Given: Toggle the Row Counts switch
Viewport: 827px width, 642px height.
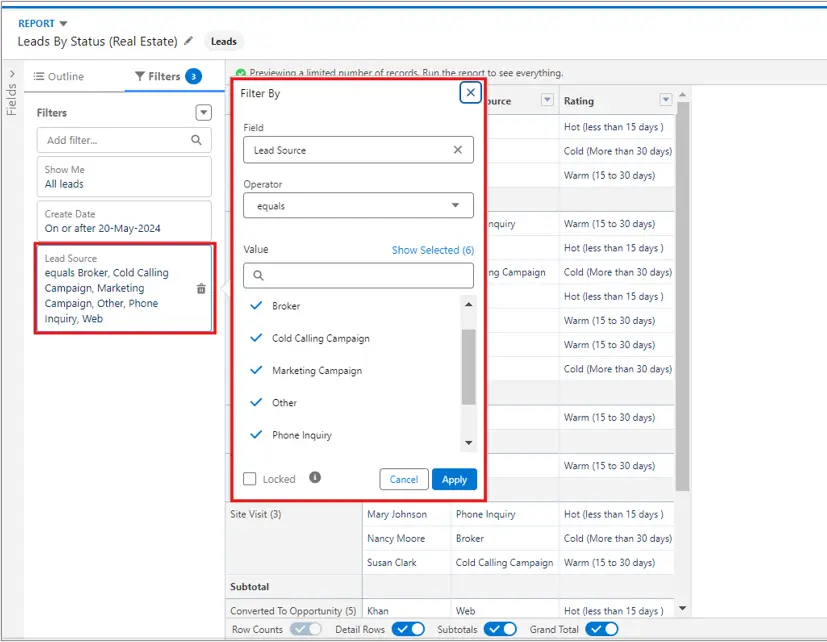Looking at the screenshot, I should pyautogui.click(x=305, y=629).
